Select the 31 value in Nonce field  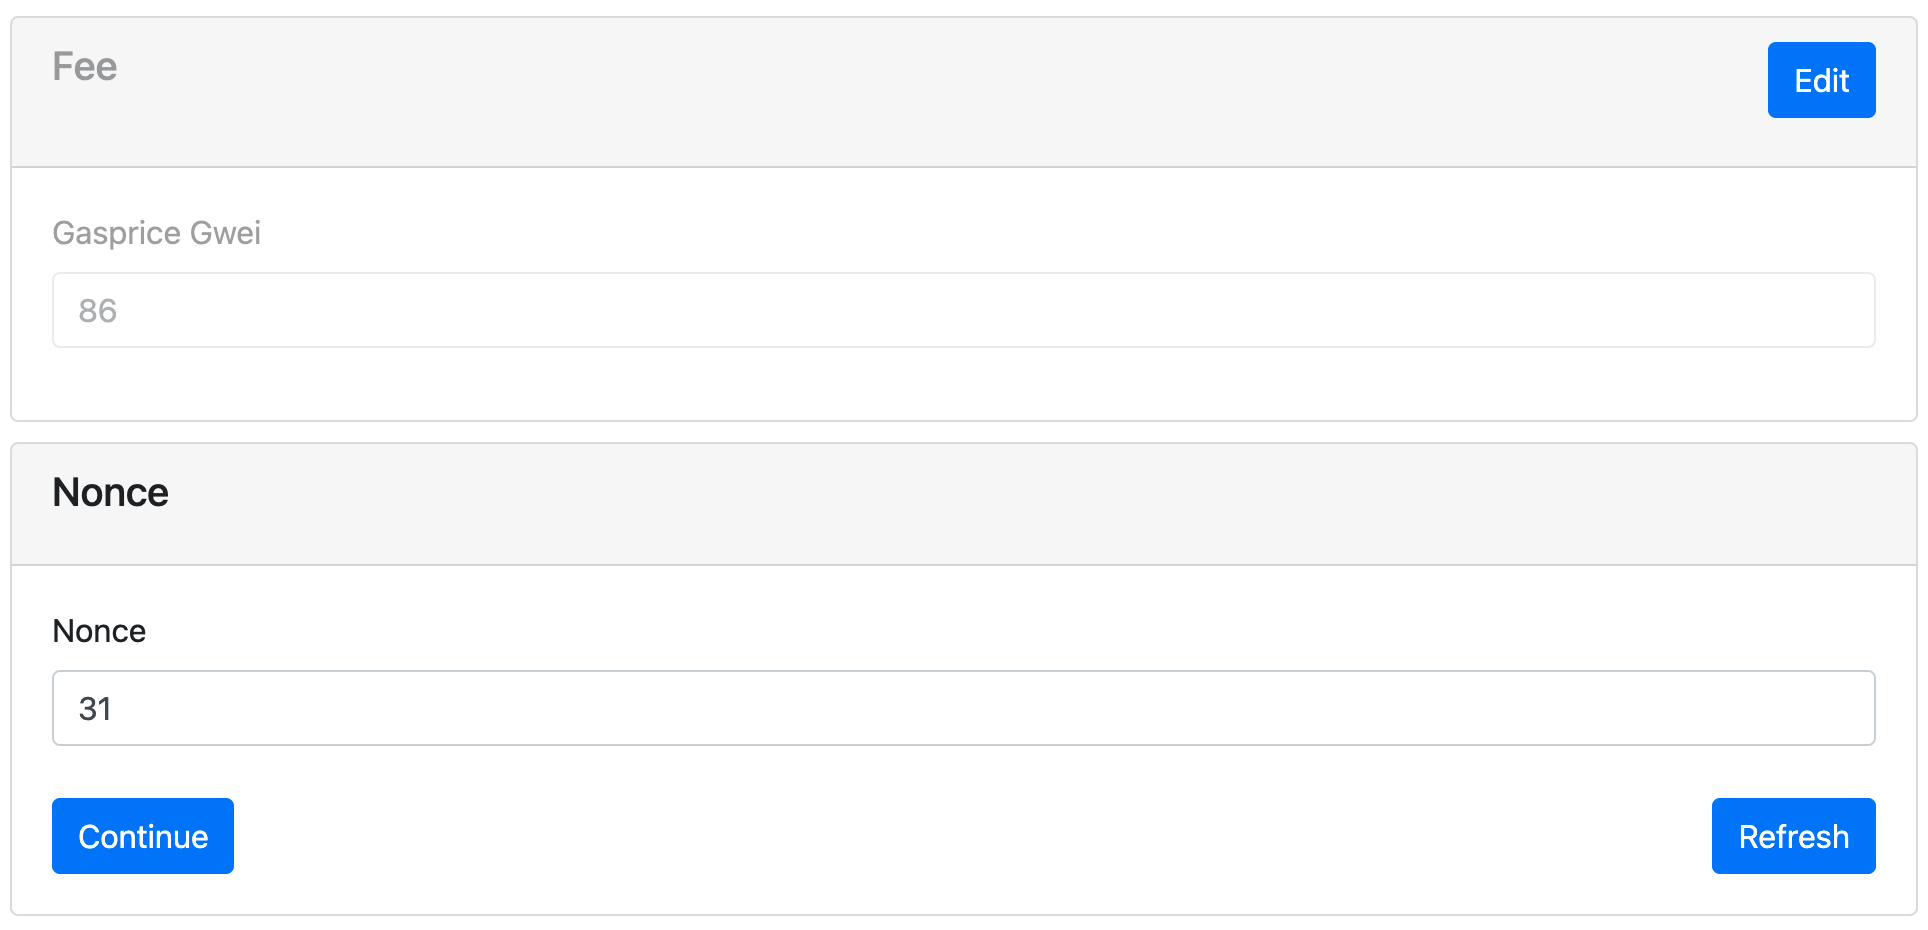(95, 709)
